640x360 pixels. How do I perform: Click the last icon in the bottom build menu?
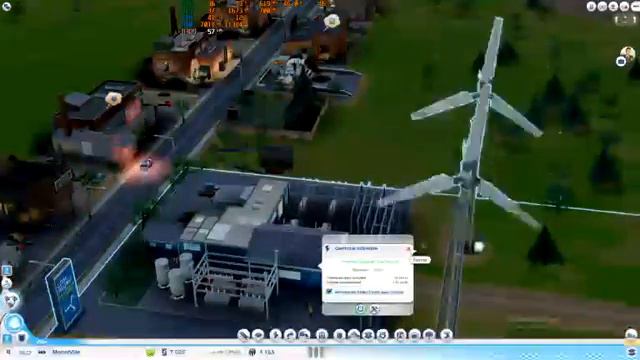[x=447, y=335]
